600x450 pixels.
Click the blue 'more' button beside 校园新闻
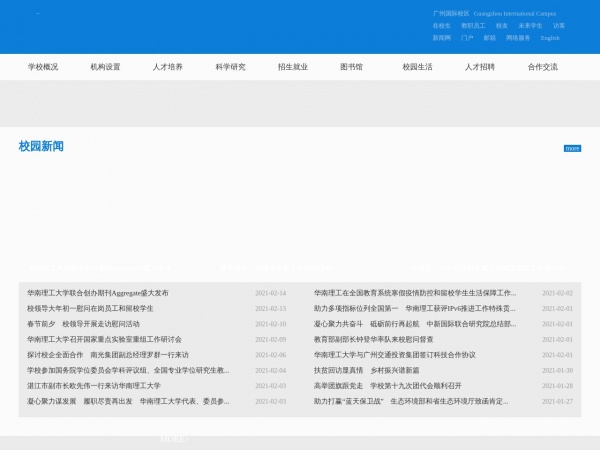tap(572, 148)
